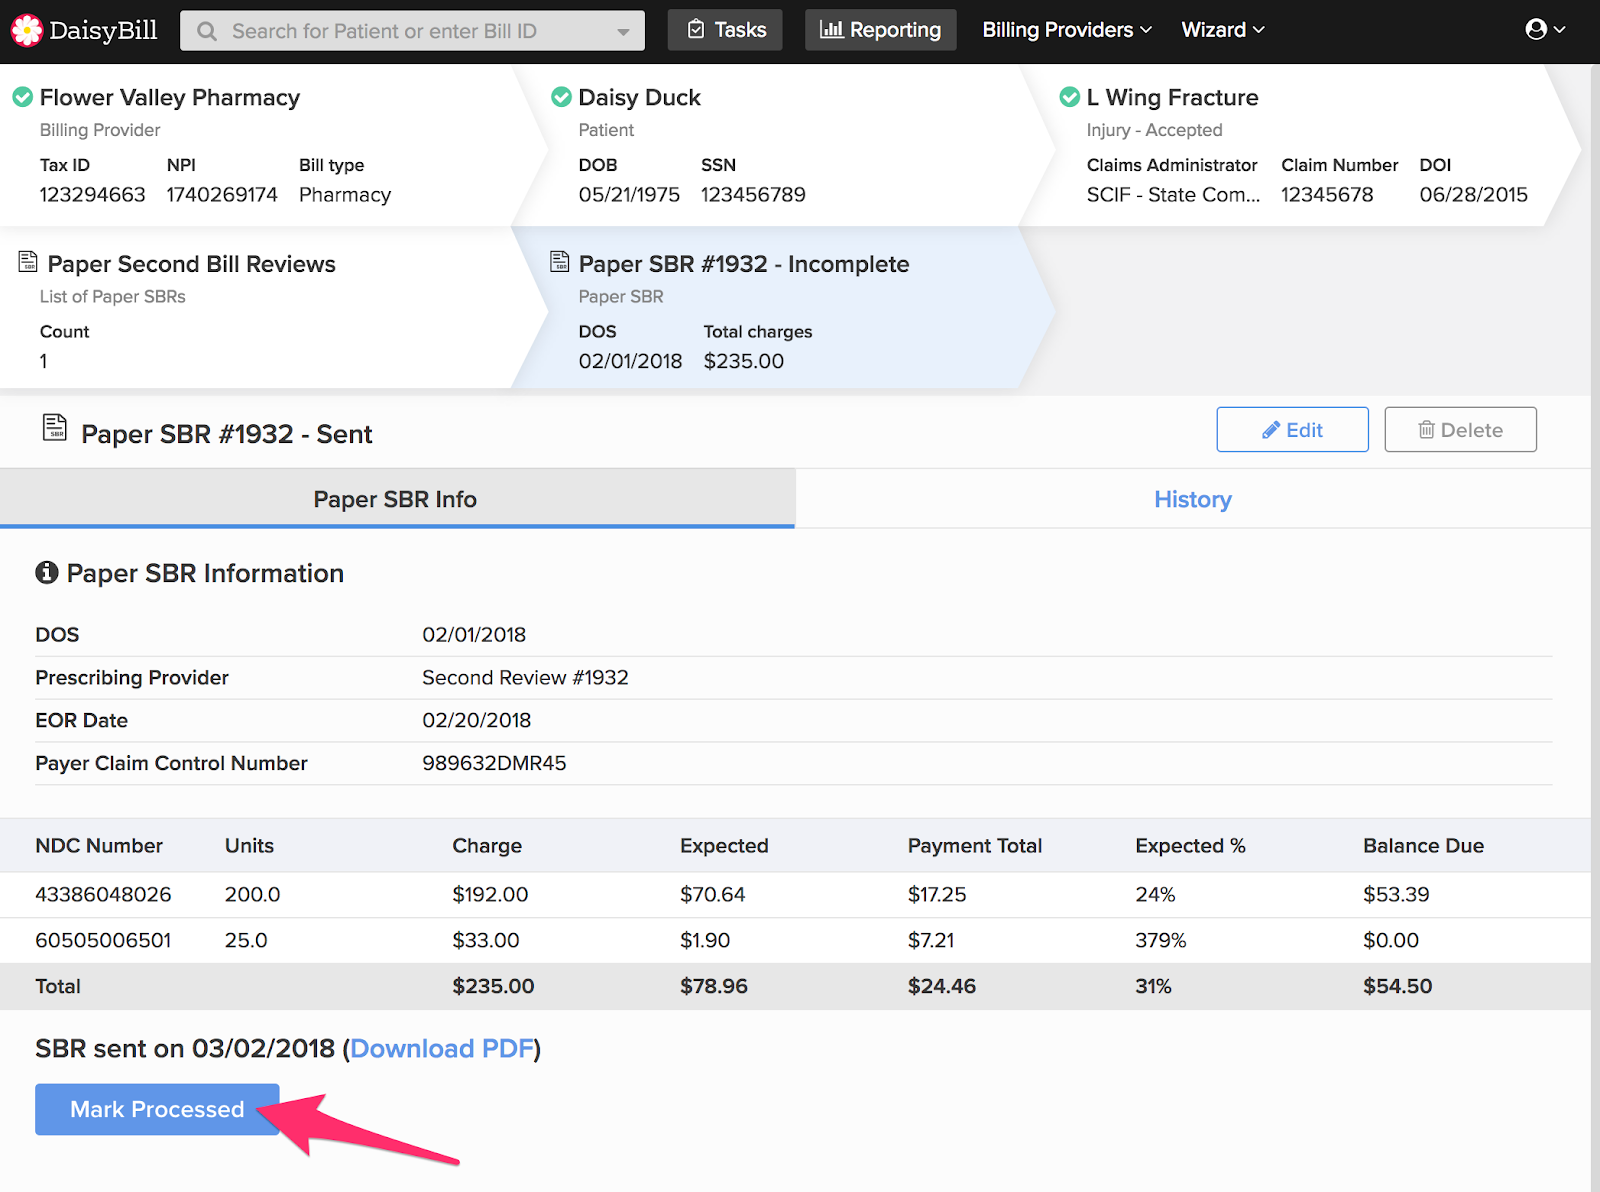Open the Paper Second Bill Reviews list
1600x1192 pixels.
coord(192,264)
